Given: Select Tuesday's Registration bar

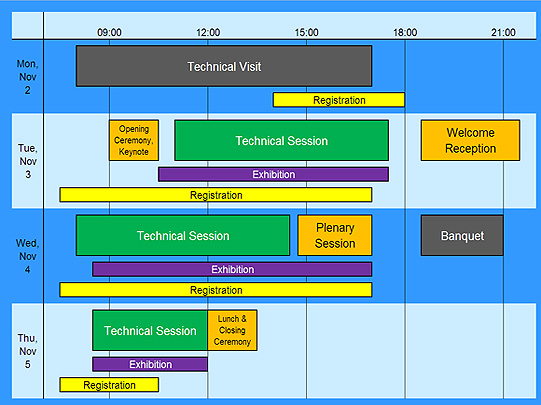Looking at the screenshot, I should point(216,195).
